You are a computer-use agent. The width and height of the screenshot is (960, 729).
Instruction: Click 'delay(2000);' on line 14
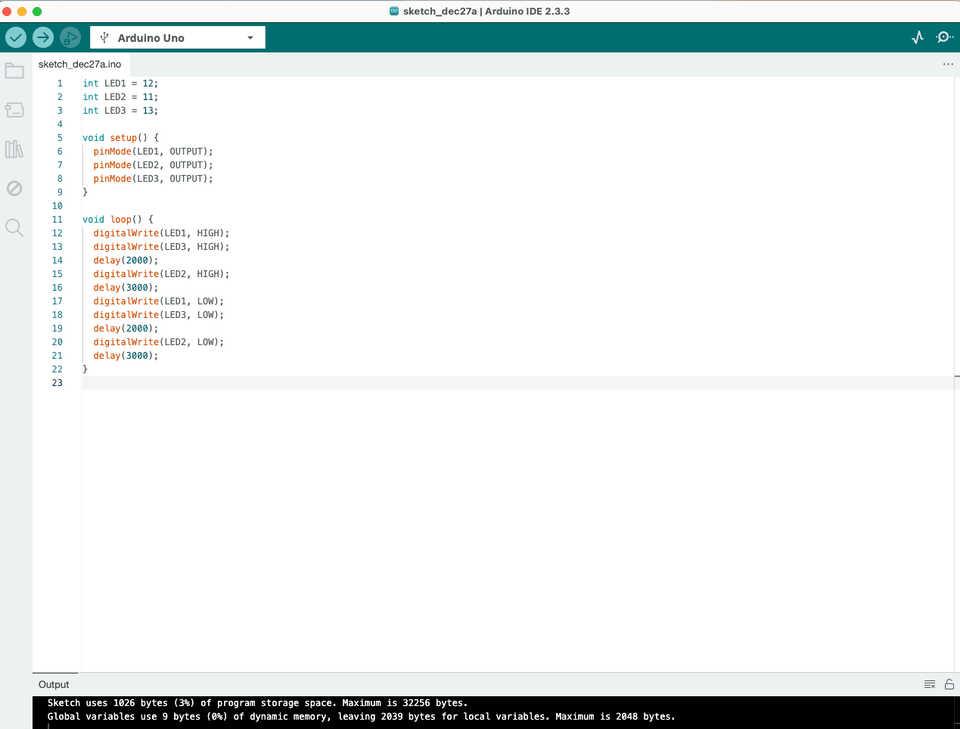click(x=126, y=260)
